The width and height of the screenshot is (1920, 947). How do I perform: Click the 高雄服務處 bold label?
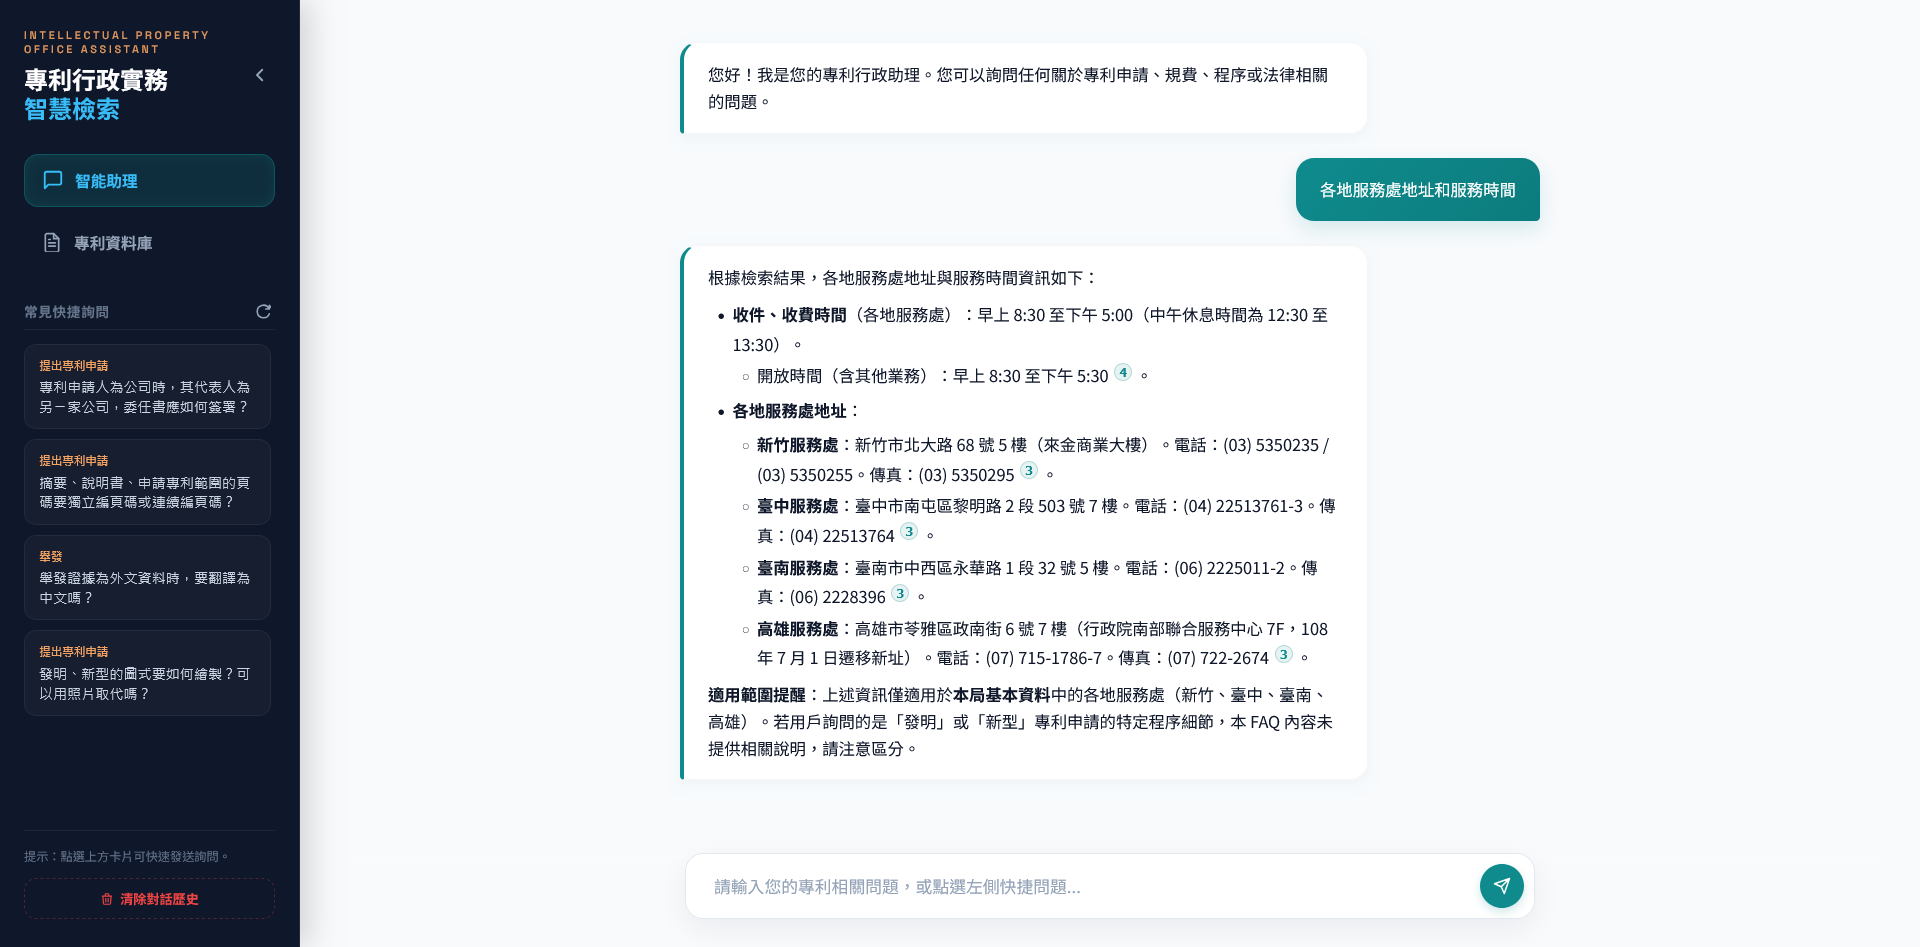[798, 629]
